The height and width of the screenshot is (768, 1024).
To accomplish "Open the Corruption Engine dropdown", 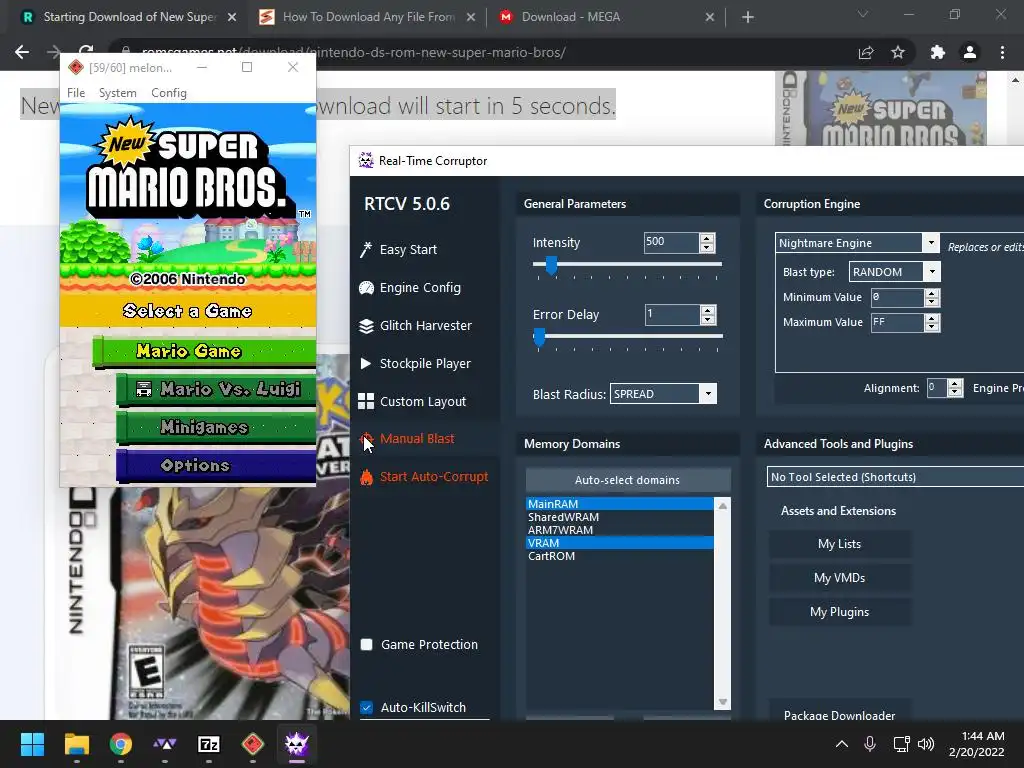I will pyautogui.click(x=931, y=243).
